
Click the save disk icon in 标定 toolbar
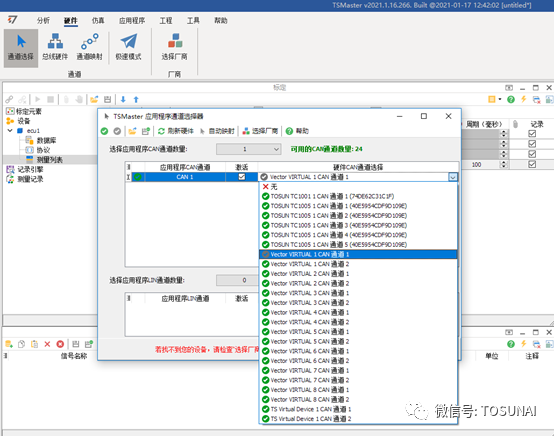pyautogui.click(x=108, y=100)
